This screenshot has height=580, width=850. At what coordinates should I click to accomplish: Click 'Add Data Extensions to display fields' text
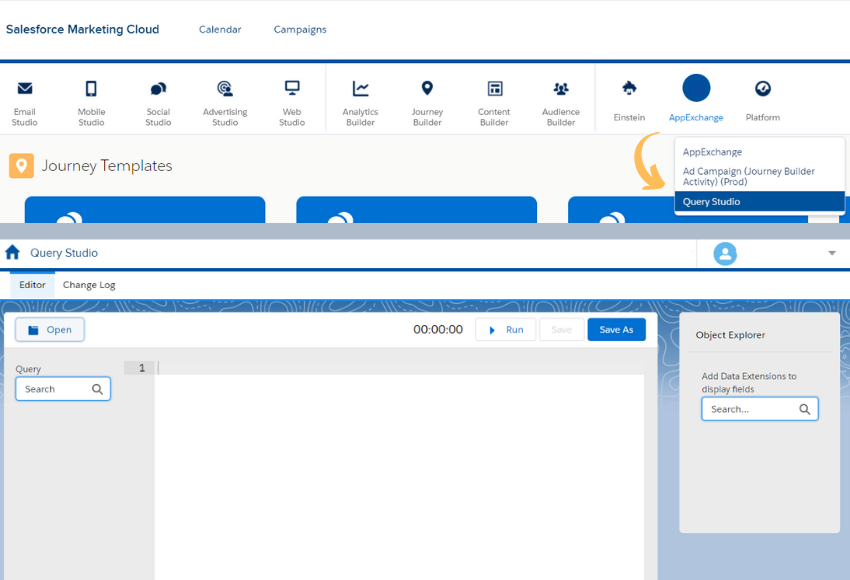[x=749, y=382]
